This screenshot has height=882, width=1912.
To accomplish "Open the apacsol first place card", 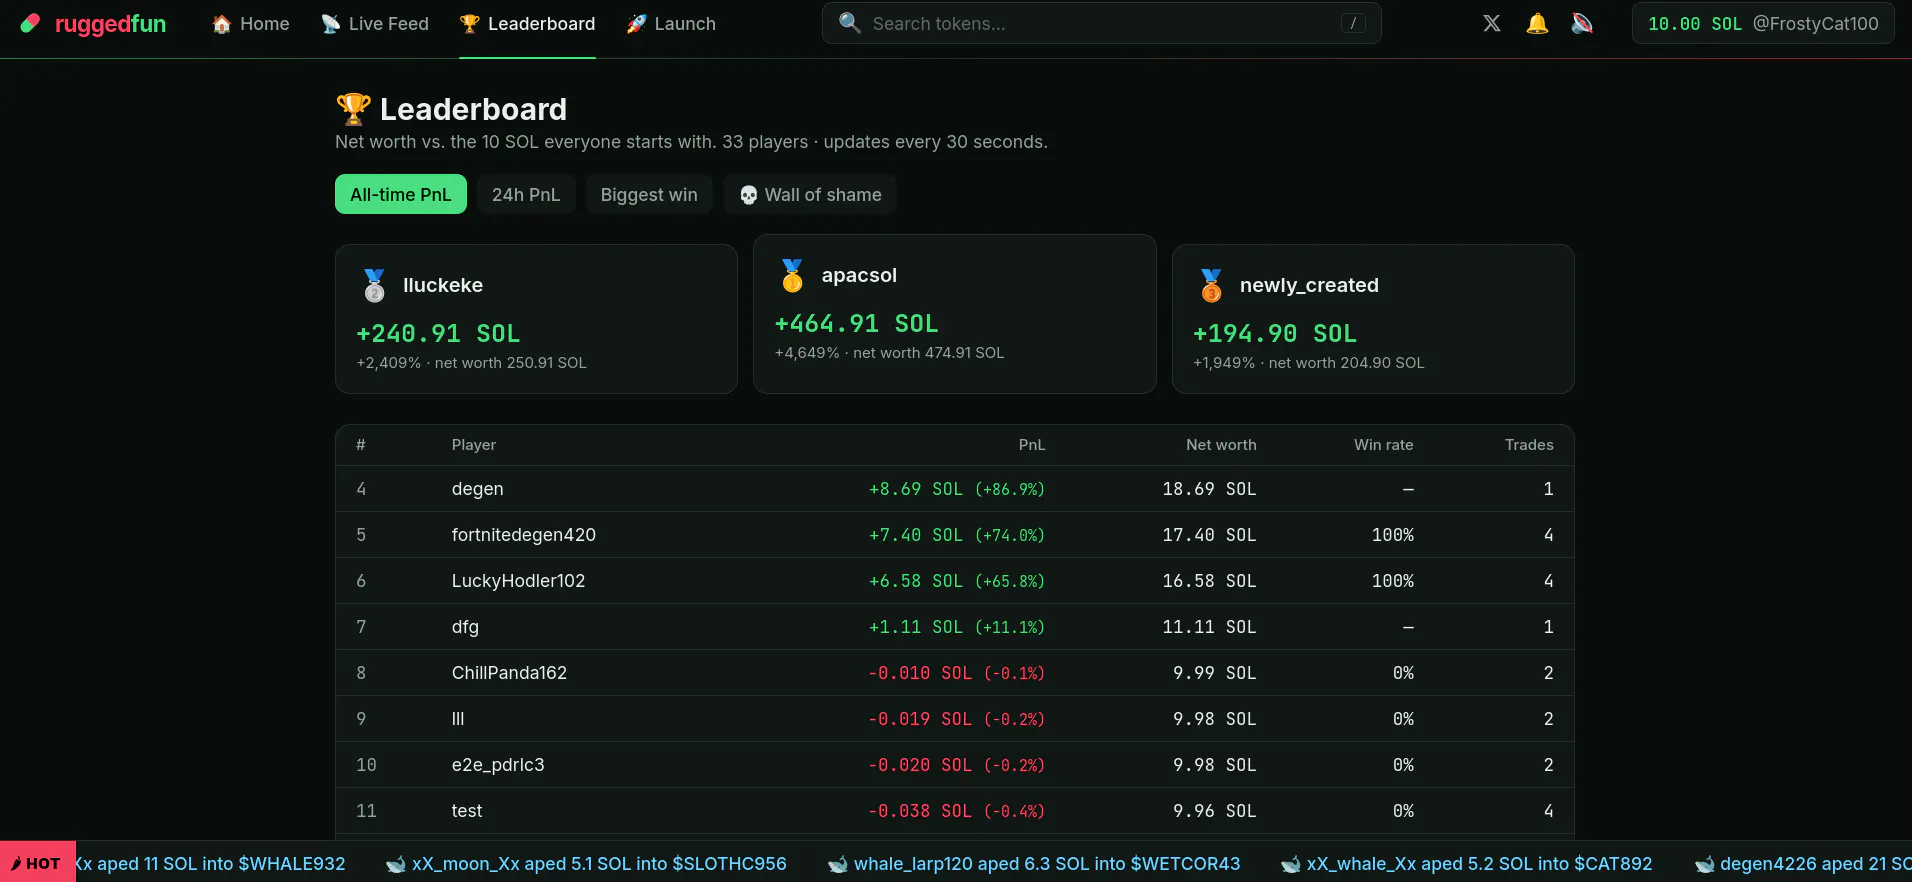I will coord(955,314).
